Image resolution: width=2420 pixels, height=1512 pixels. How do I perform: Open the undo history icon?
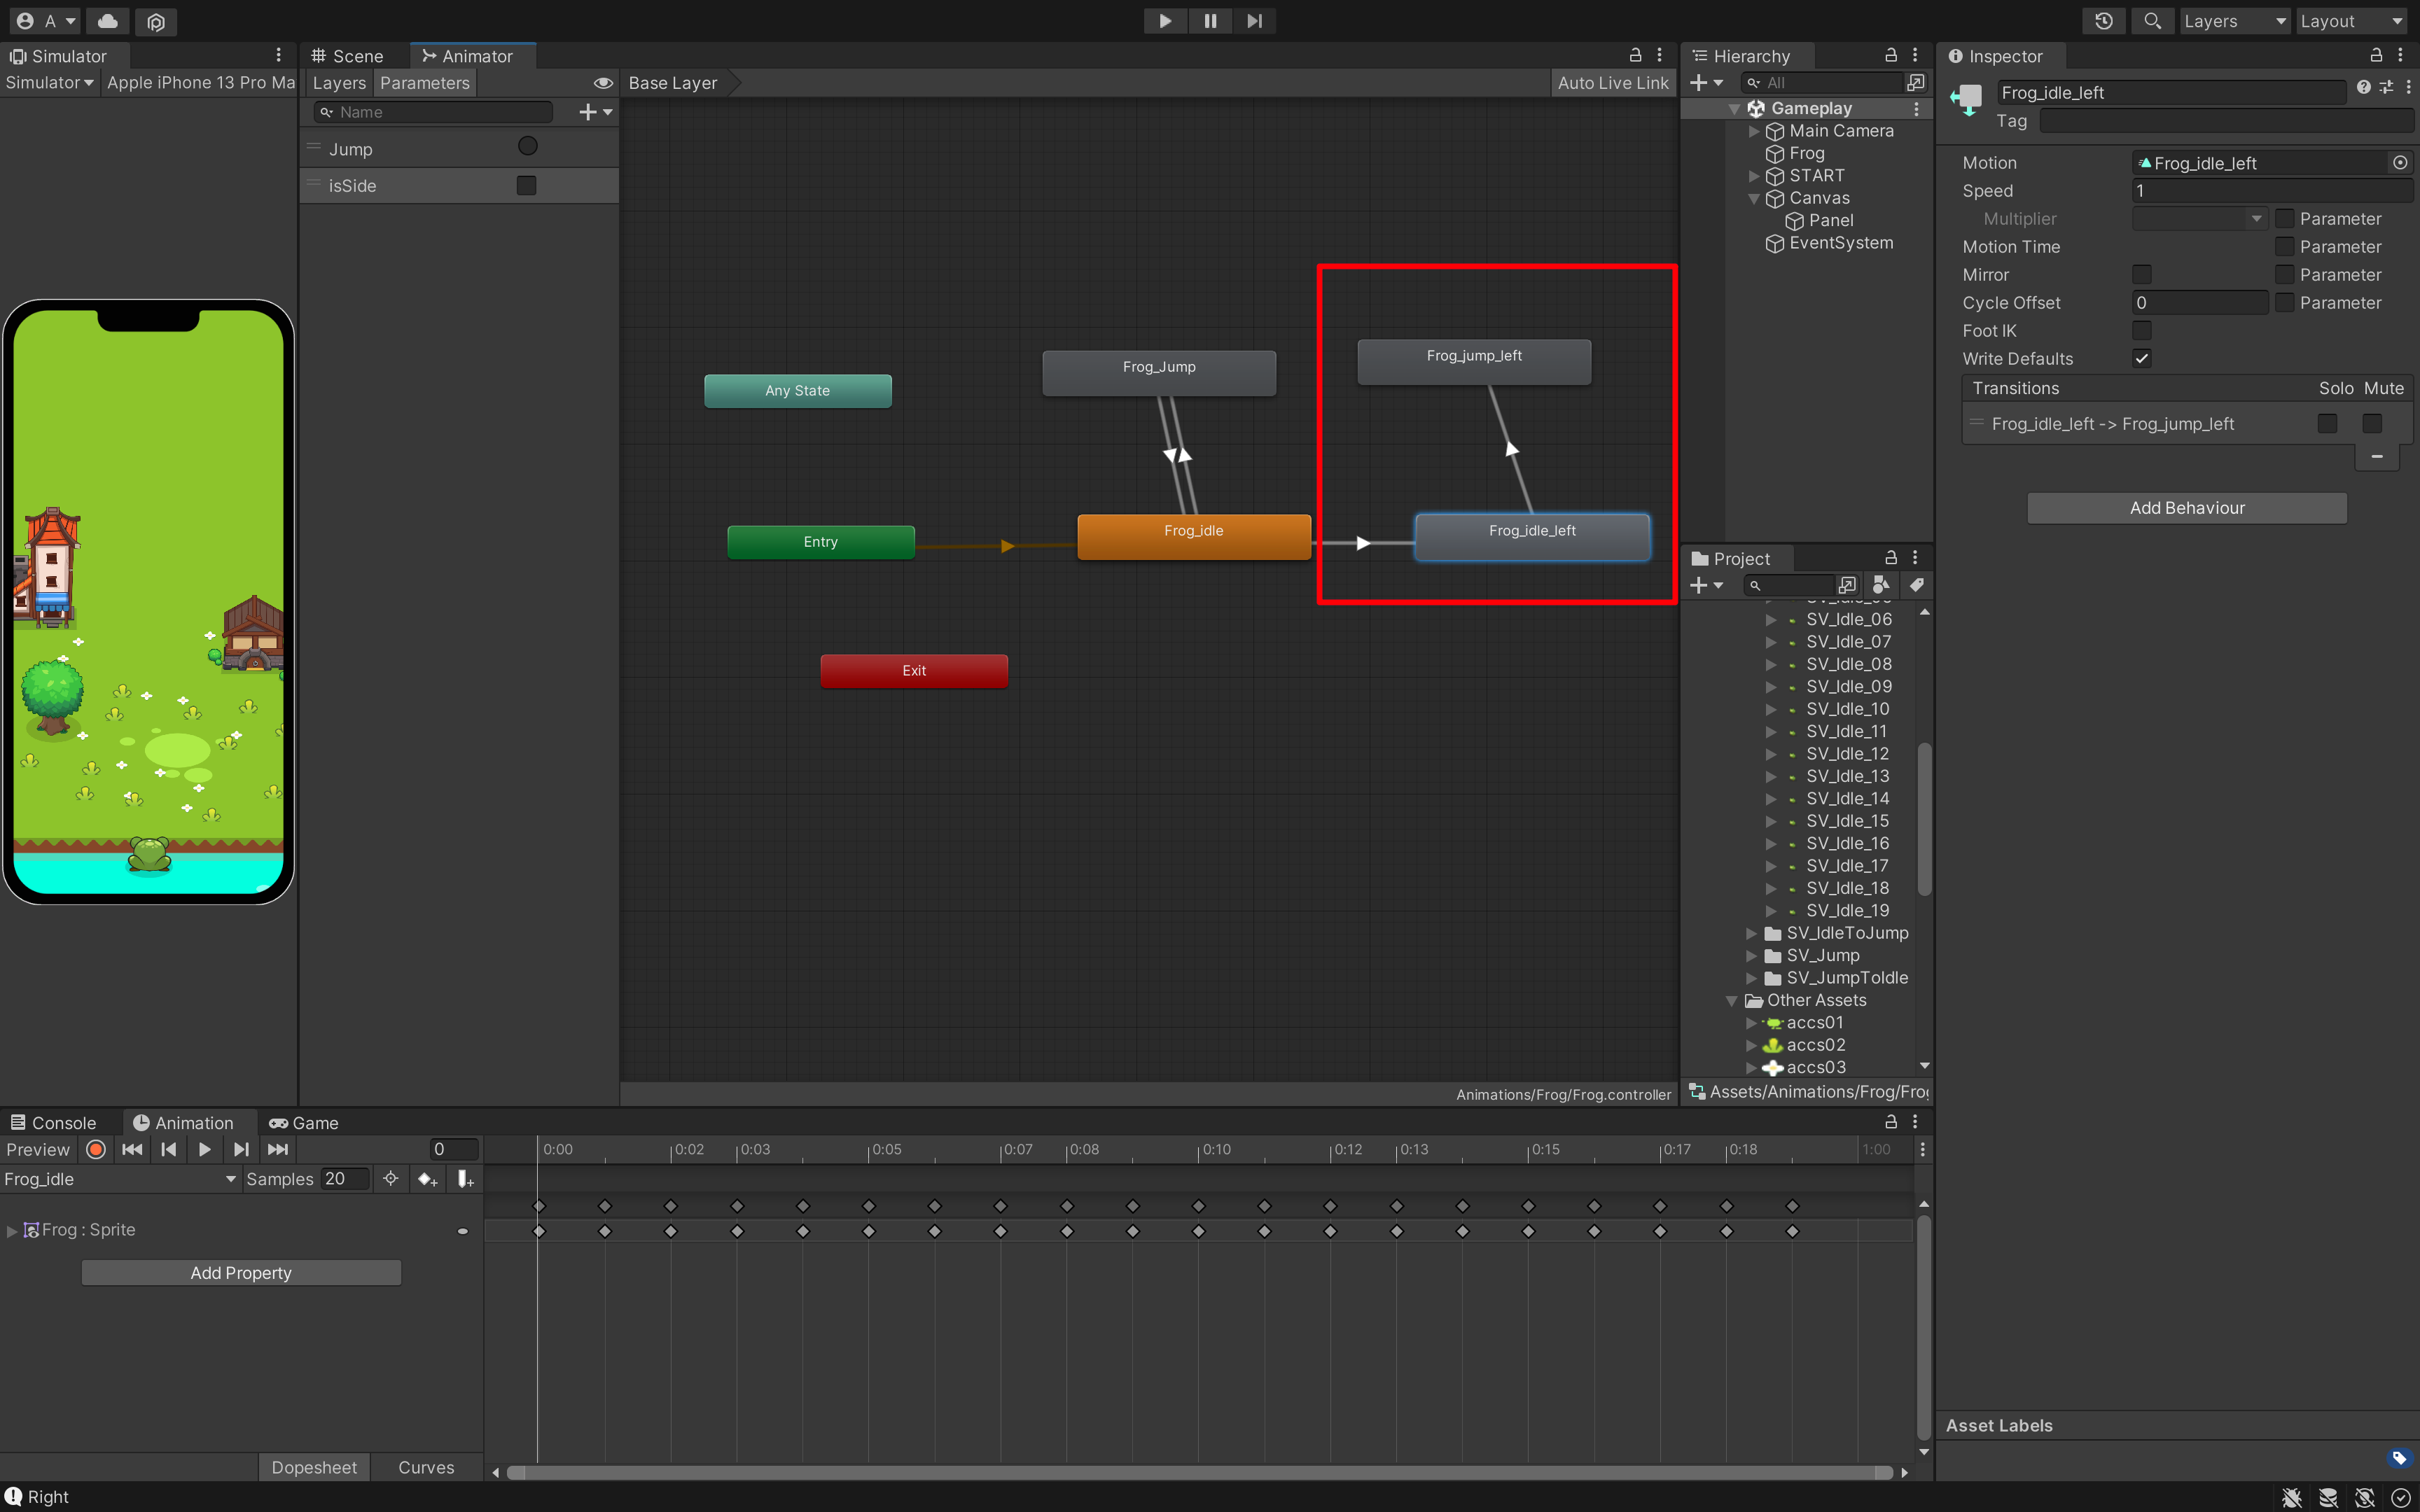pyautogui.click(x=2103, y=21)
